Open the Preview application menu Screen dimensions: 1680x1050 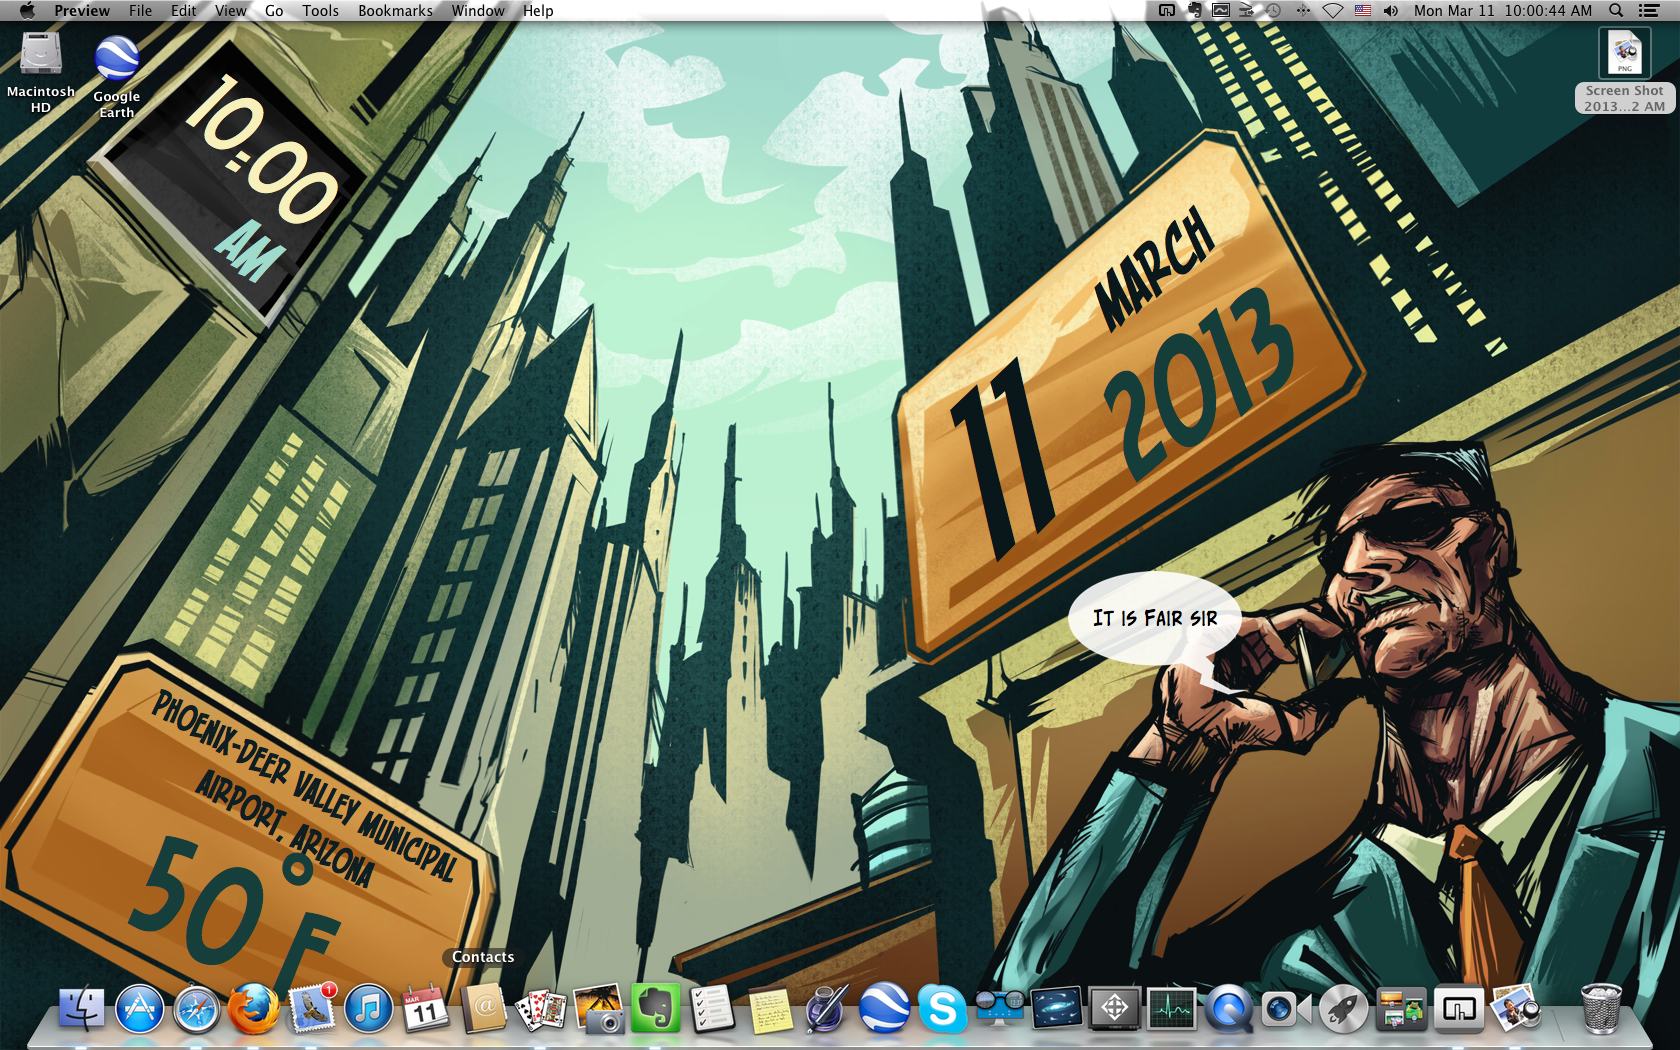point(82,10)
